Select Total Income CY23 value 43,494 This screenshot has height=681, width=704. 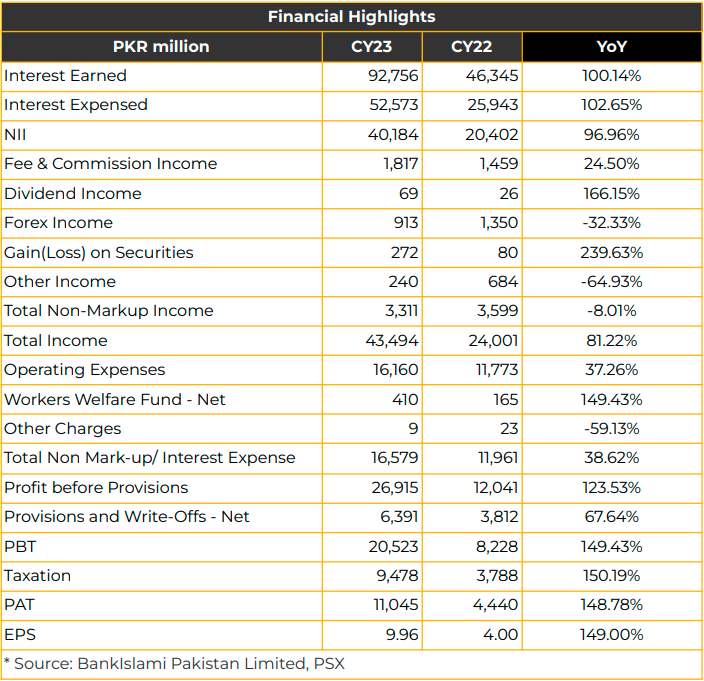click(392, 340)
